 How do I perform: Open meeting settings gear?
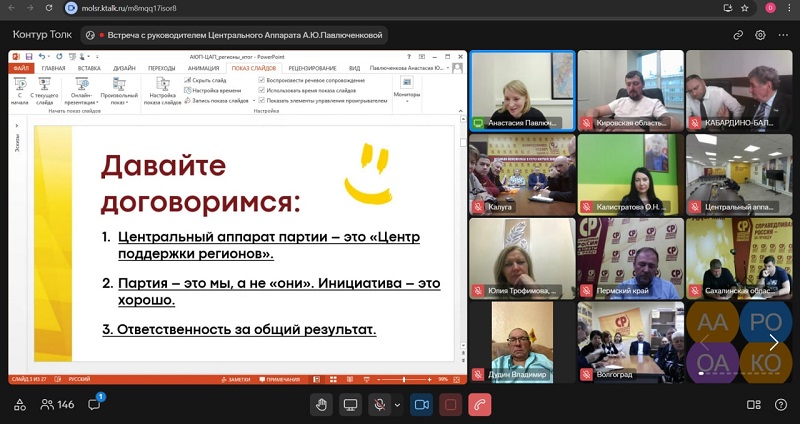[x=760, y=34]
